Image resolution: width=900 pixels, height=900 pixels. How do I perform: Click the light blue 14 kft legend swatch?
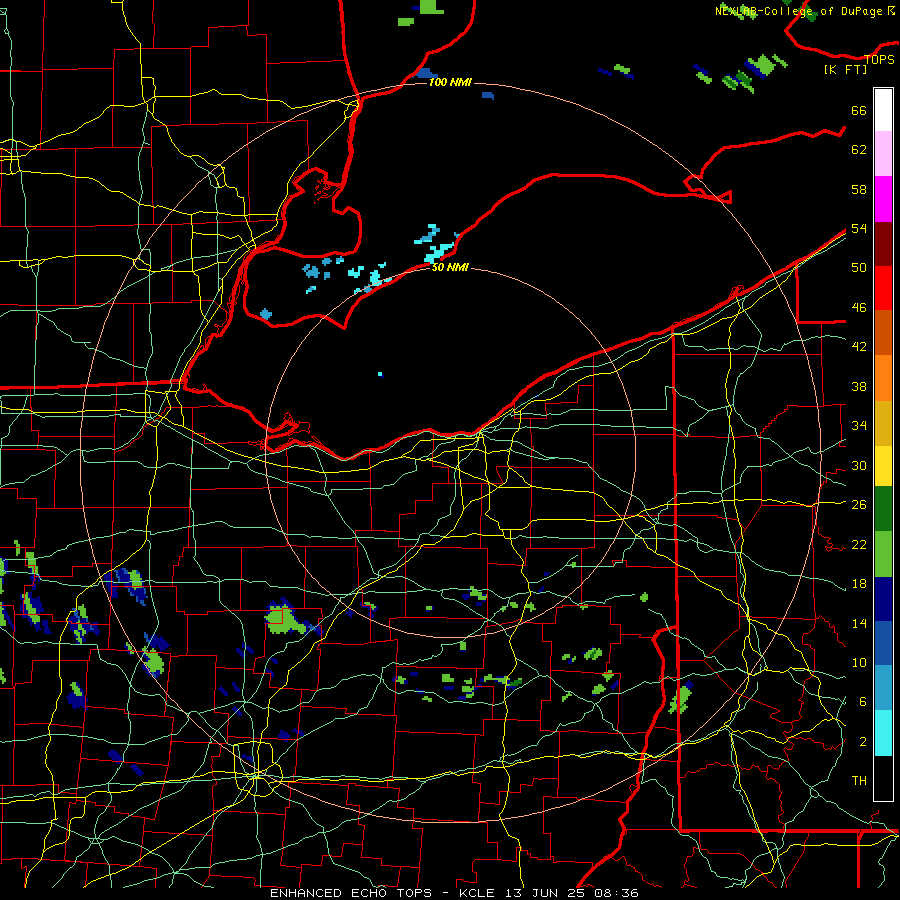pos(883,688)
